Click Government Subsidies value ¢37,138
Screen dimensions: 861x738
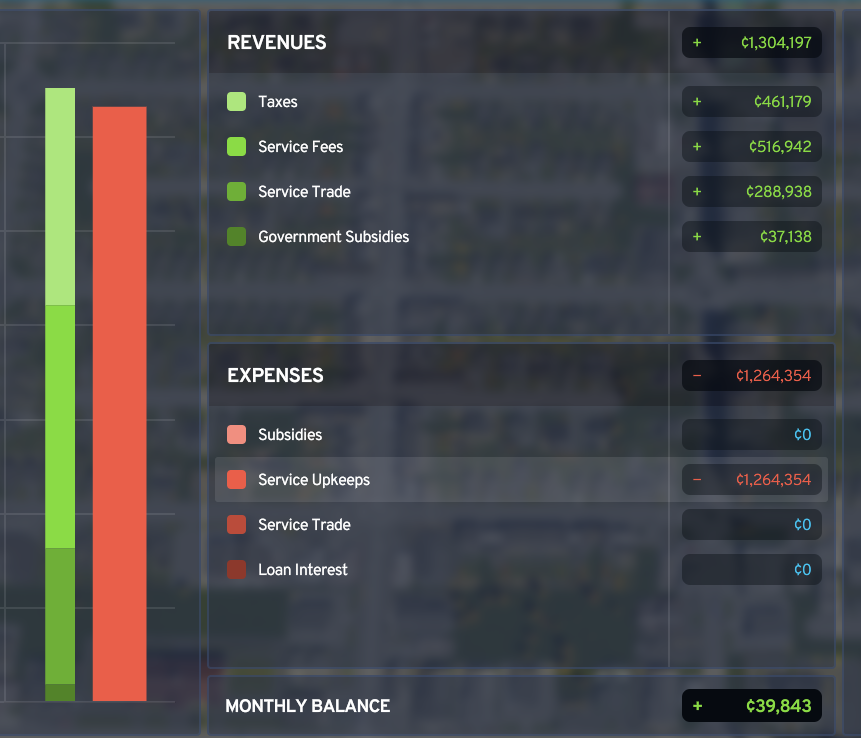coord(752,237)
